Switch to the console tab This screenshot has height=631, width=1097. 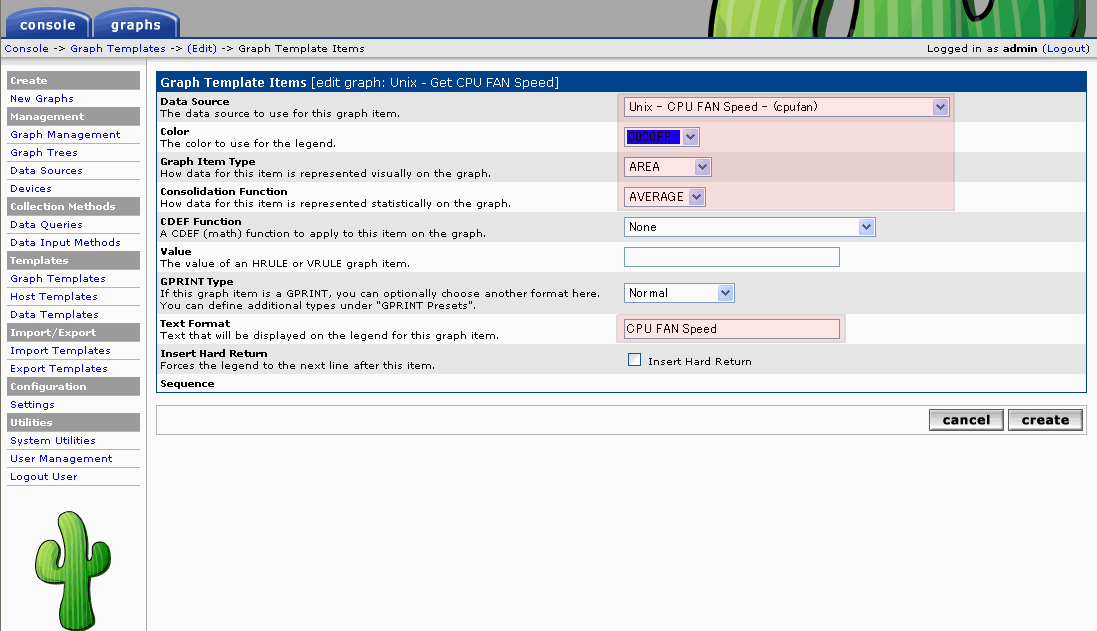point(47,24)
